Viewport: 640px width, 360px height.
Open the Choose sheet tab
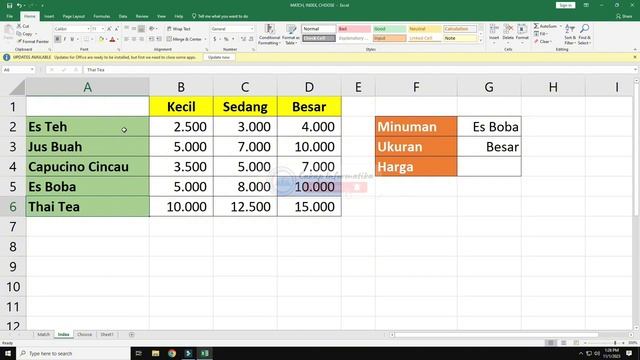click(x=84, y=334)
